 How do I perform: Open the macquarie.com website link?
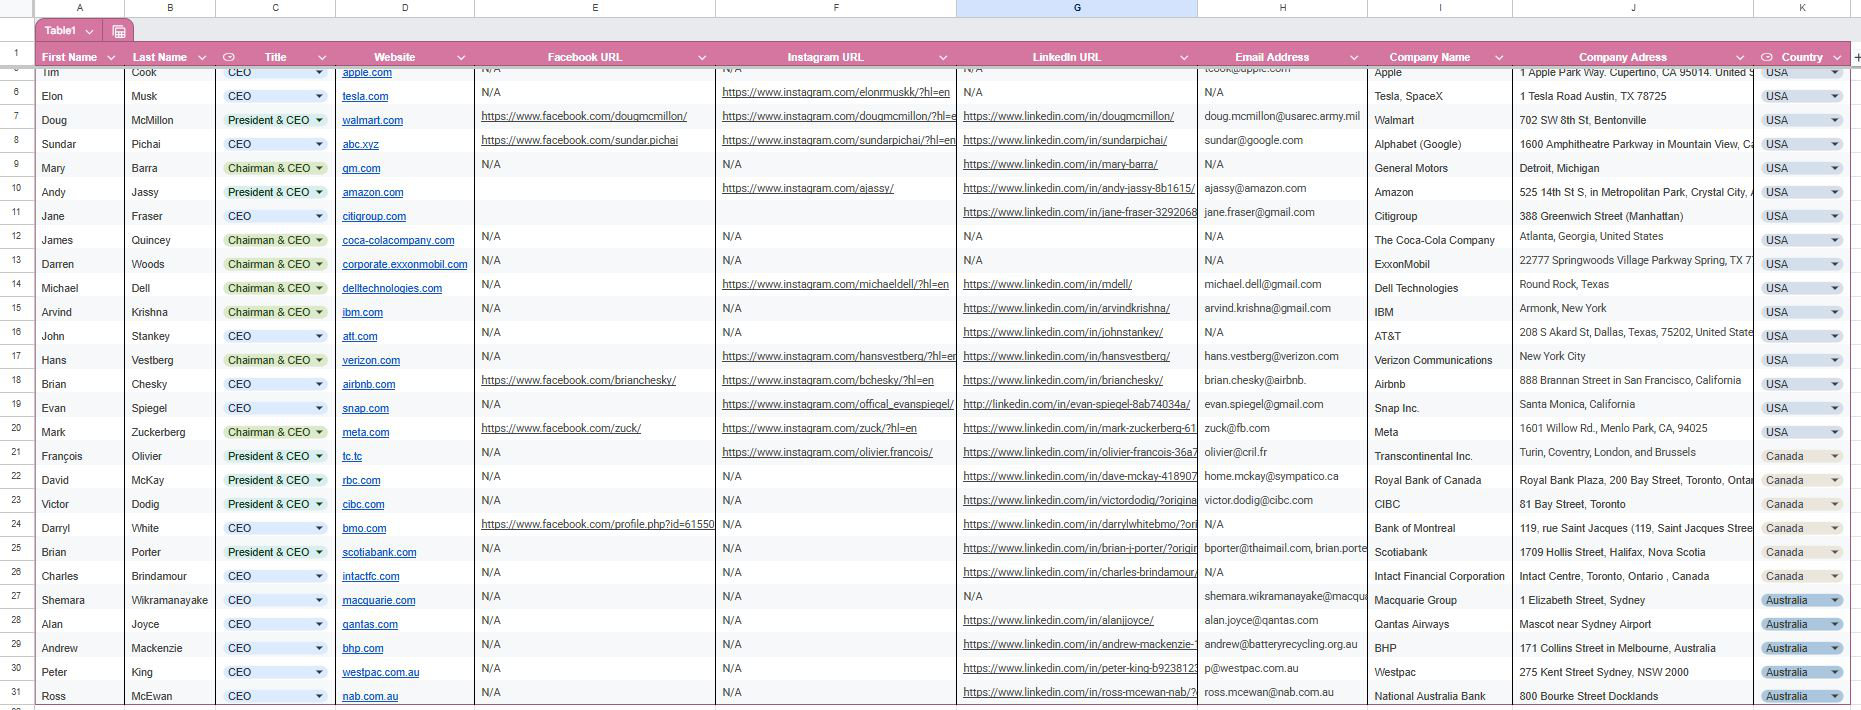tap(378, 600)
